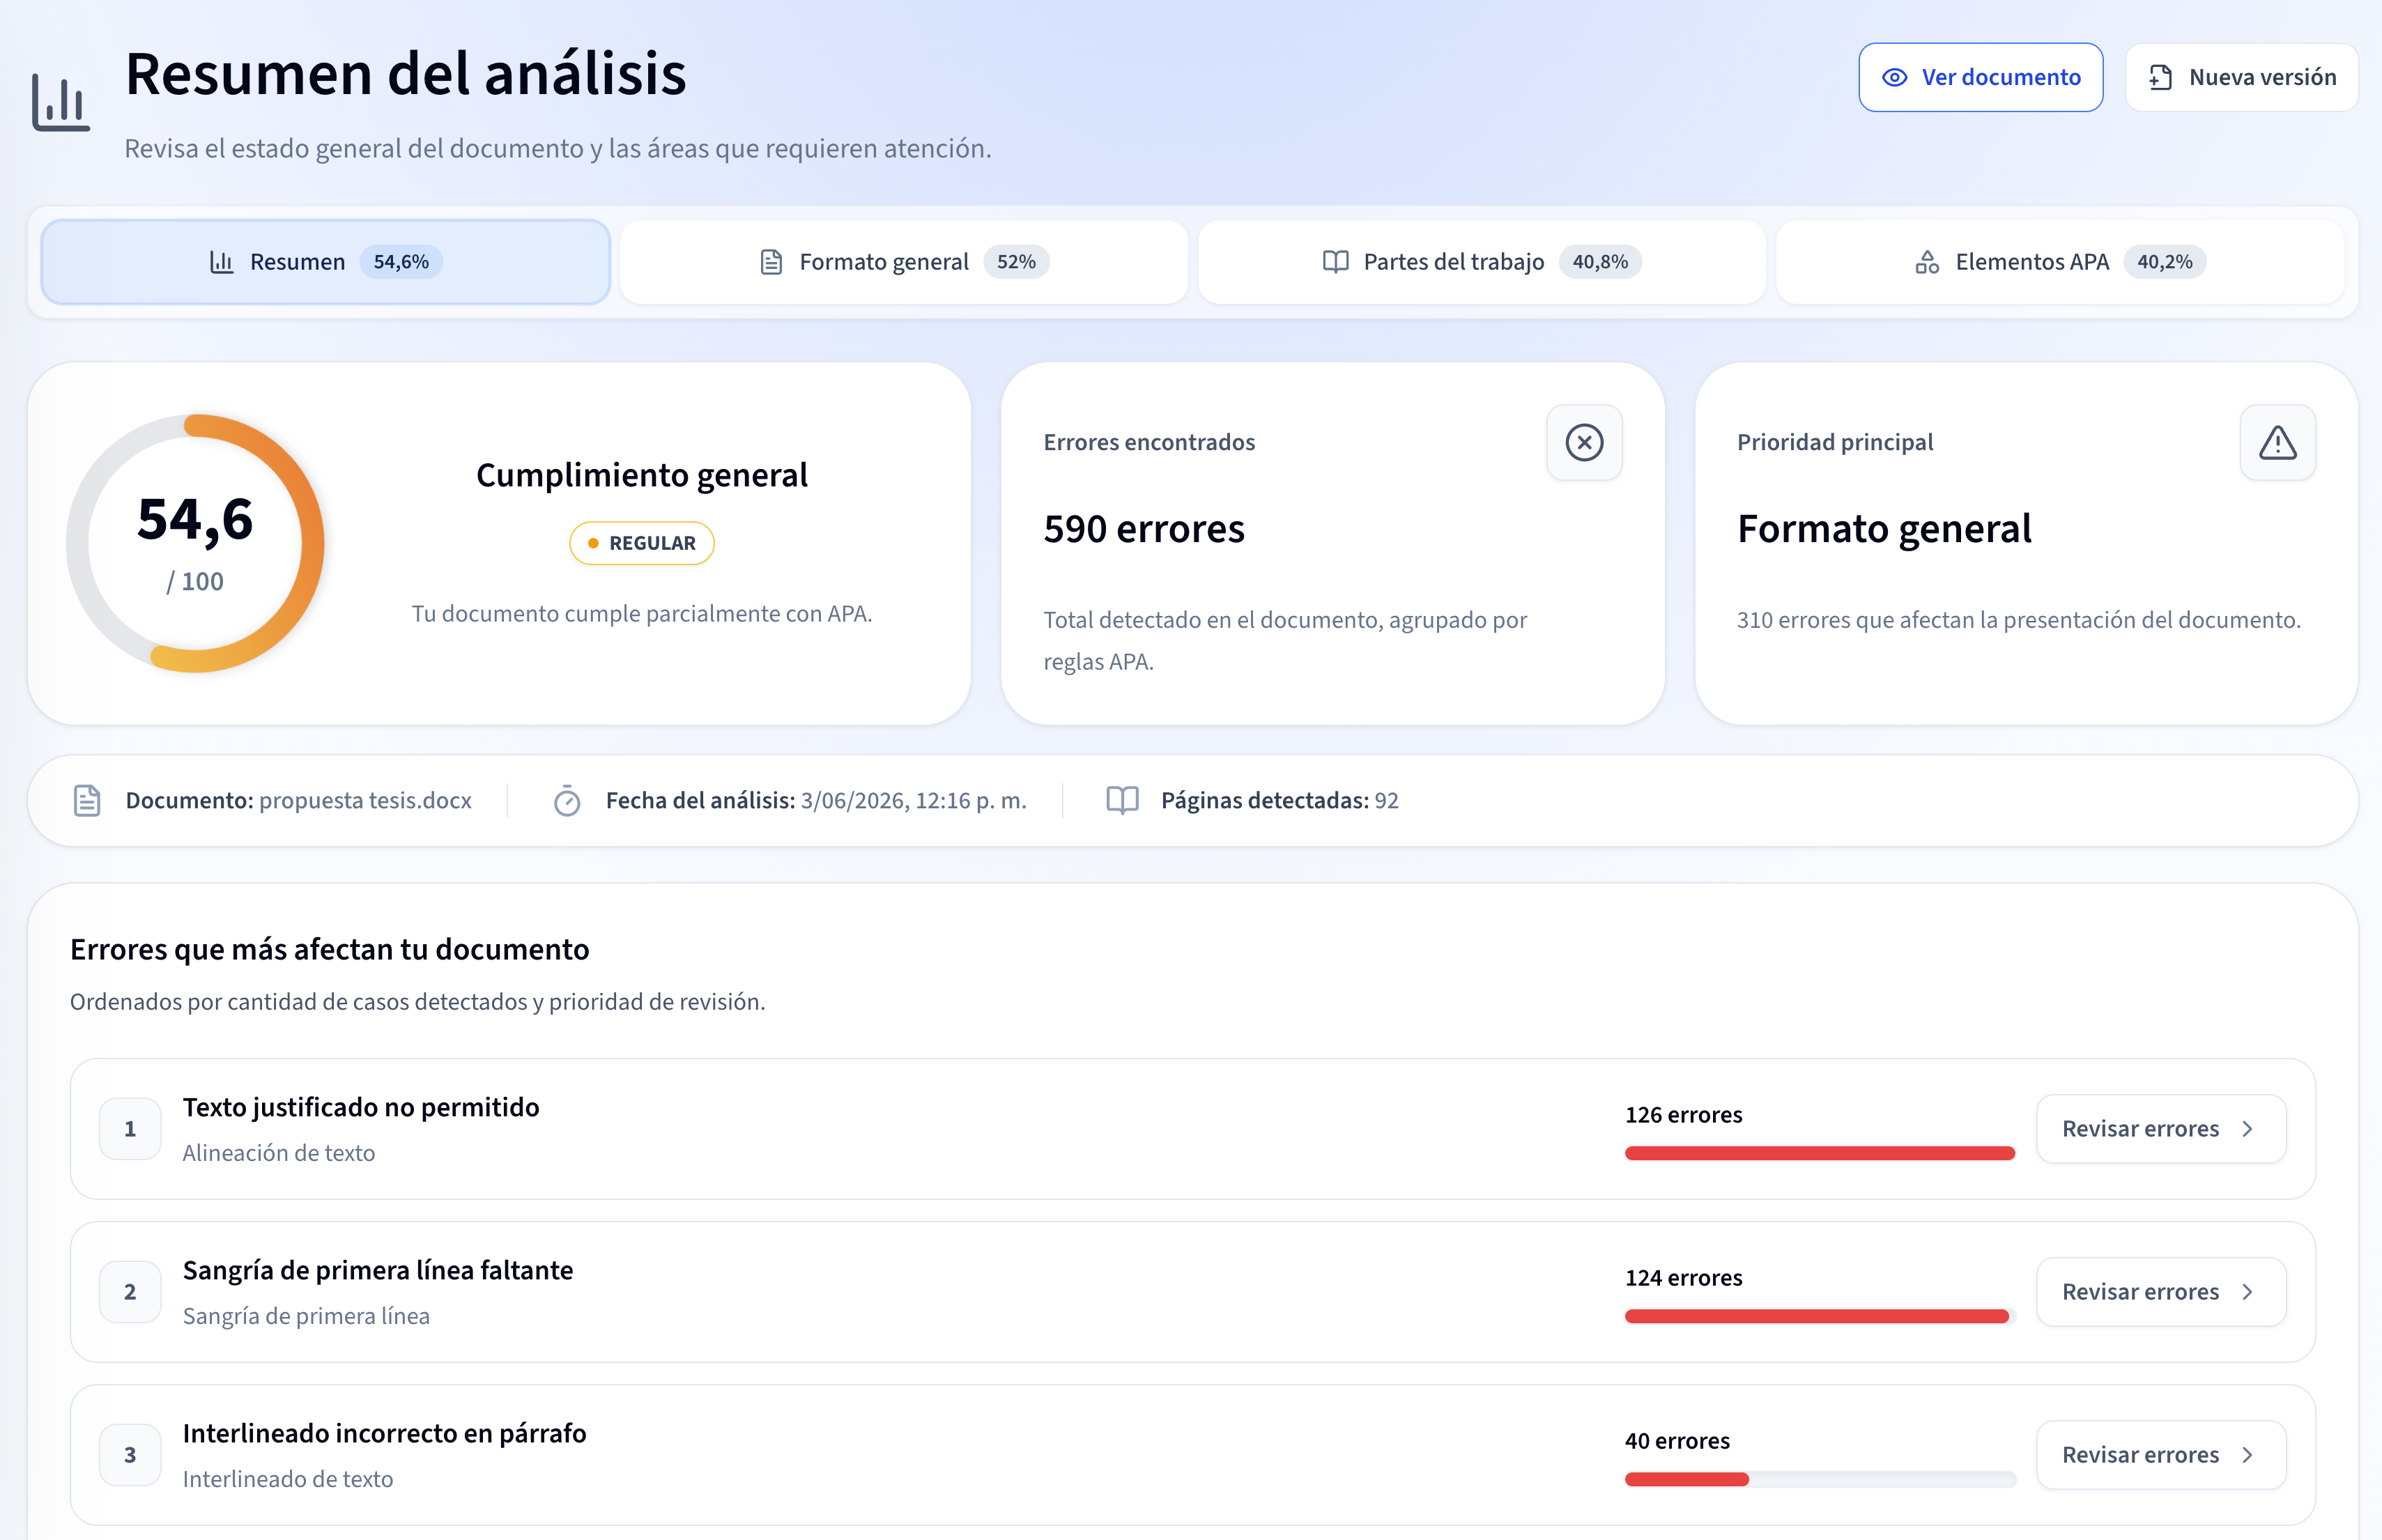Click 'Páginas detectadas: 92' text
Screen dimensions: 2382x1540
point(1279,801)
